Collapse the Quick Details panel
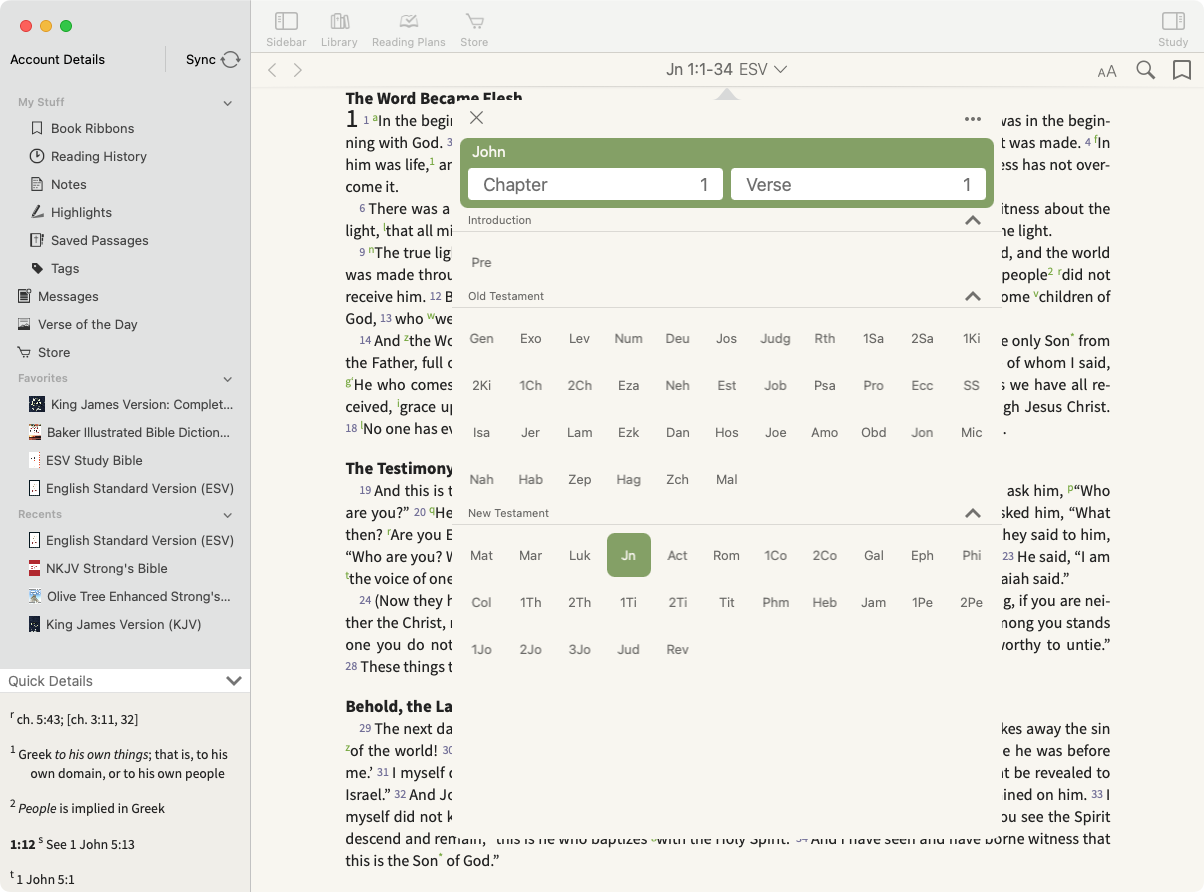Screen dimensions: 1204x892 (234, 681)
